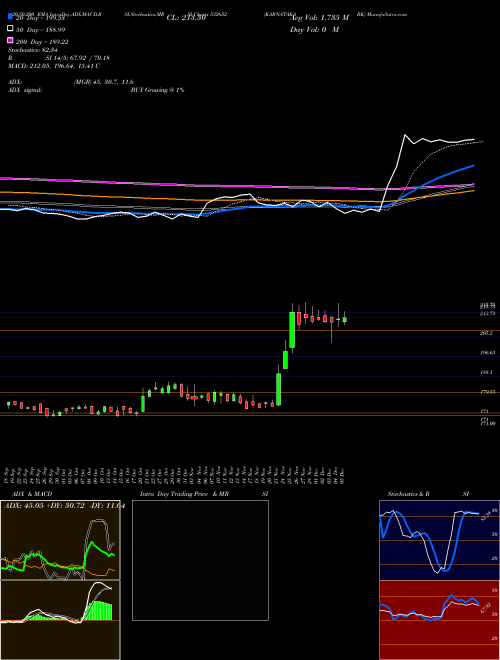Click the 'BUY Growing @ 1%' signal text
Image resolution: width=500 pixels, height=660 pixels.
point(157,90)
